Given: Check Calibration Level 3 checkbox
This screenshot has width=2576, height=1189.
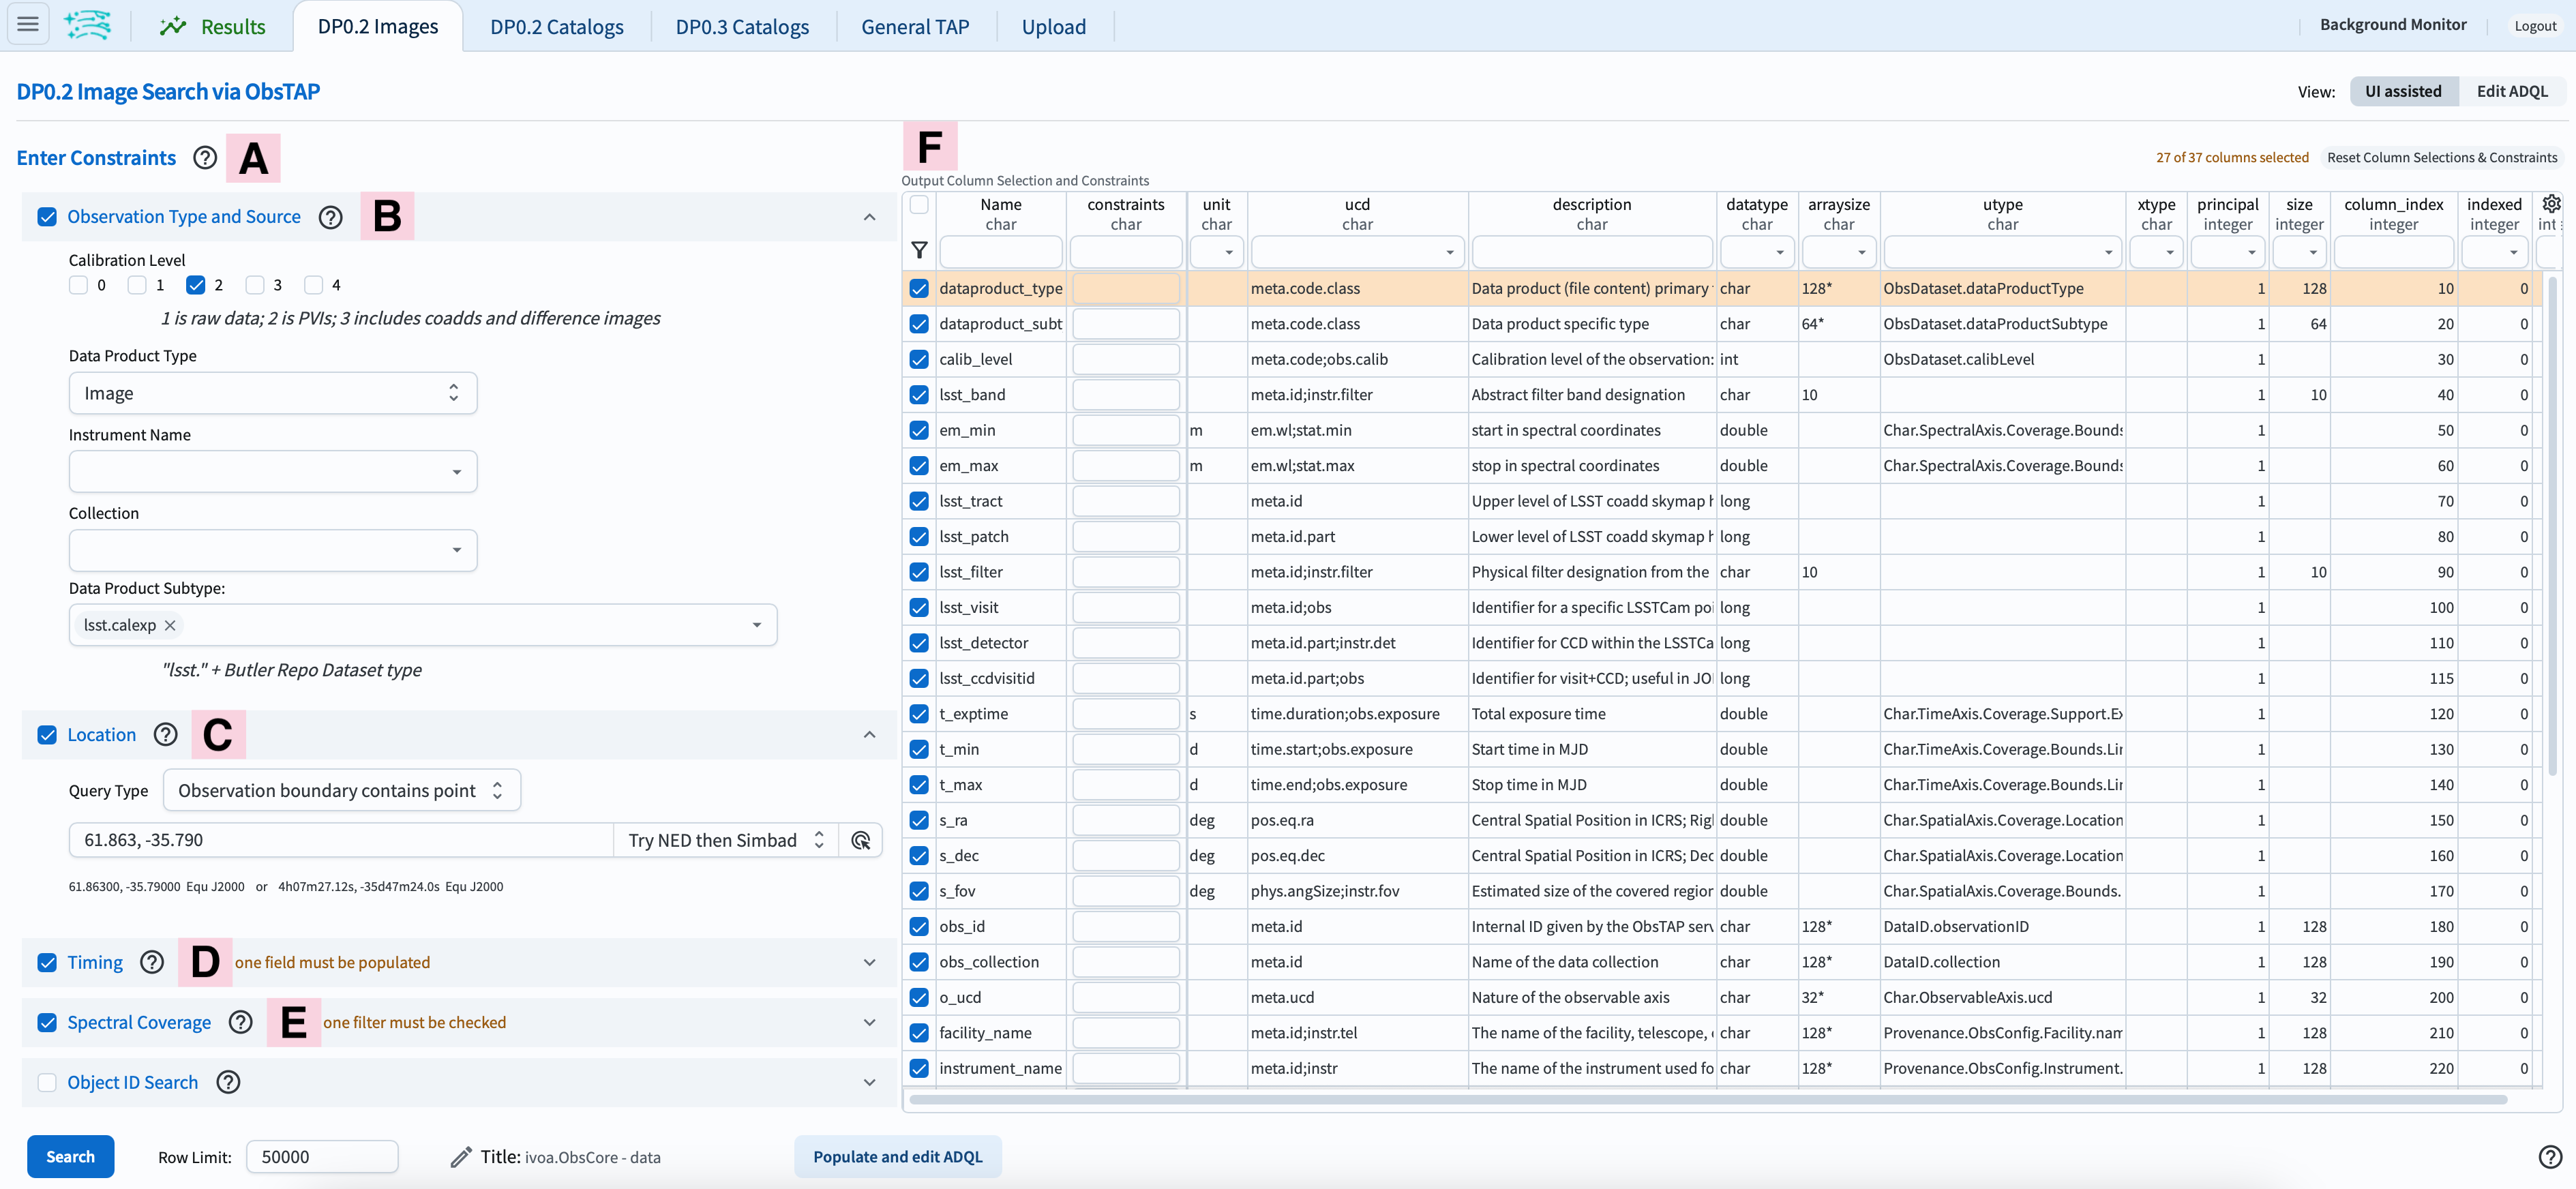Looking at the screenshot, I should [255, 285].
